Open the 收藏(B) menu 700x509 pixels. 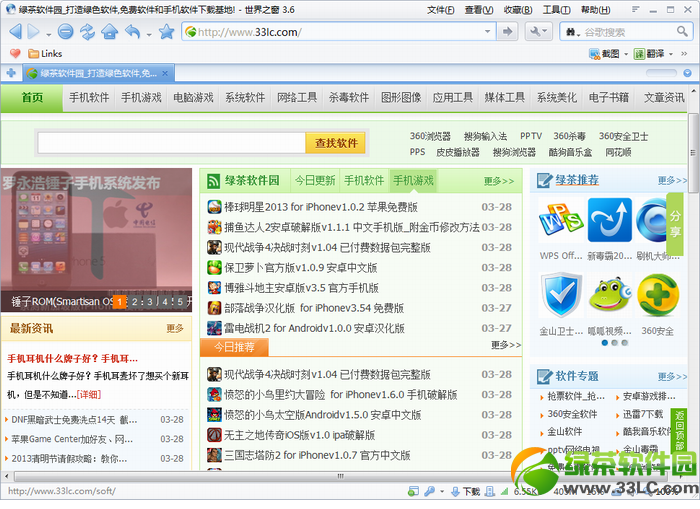518,10
